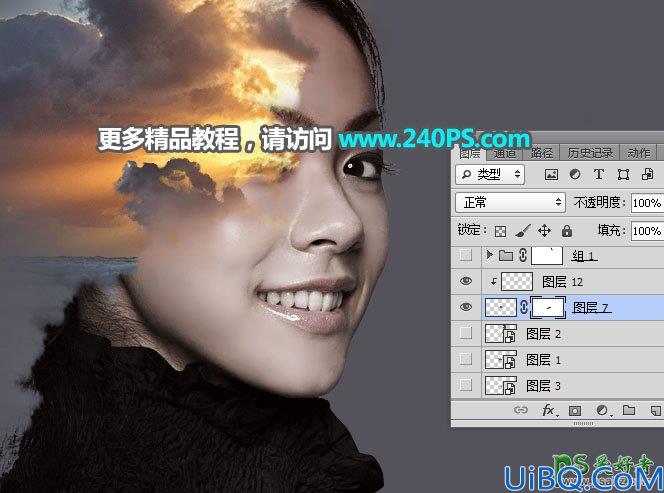Toggle lock all padlock icon
The width and height of the screenshot is (664, 493).
click(x=567, y=231)
